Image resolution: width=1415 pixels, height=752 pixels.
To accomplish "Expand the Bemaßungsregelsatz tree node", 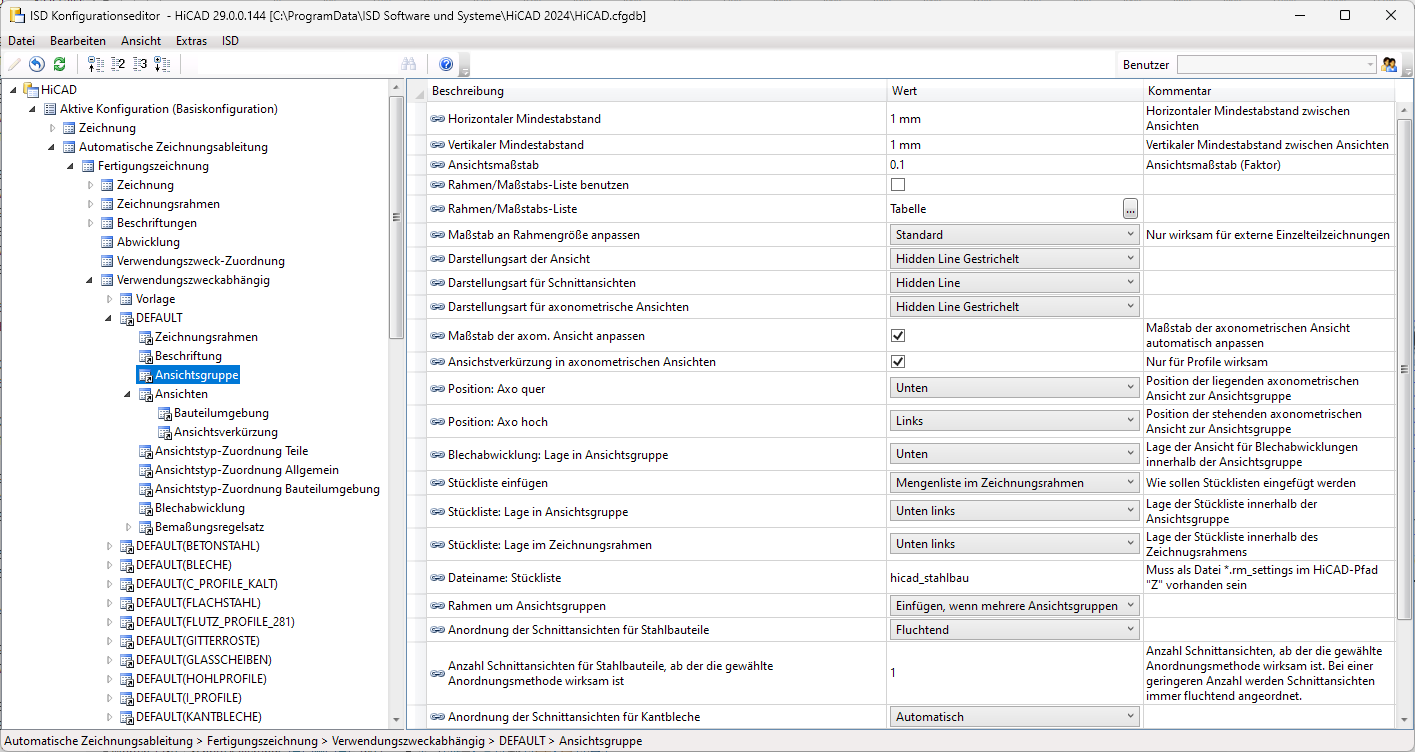I will [129, 527].
